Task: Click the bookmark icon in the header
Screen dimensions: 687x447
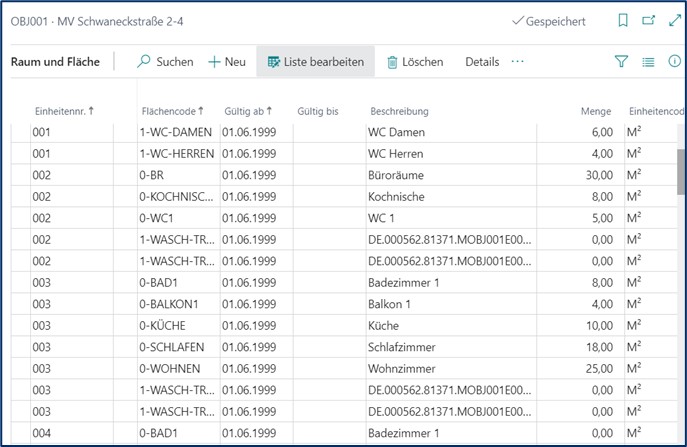Action: pyautogui.click(x=623, y=21)
